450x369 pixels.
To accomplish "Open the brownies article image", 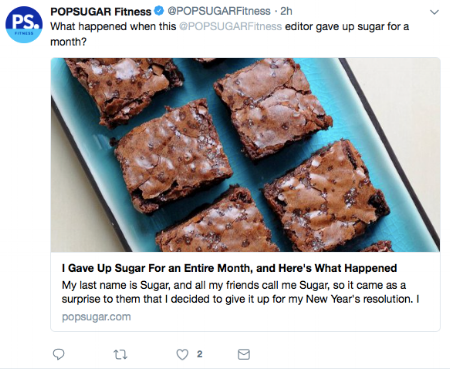I will click(x=245, y=155).
